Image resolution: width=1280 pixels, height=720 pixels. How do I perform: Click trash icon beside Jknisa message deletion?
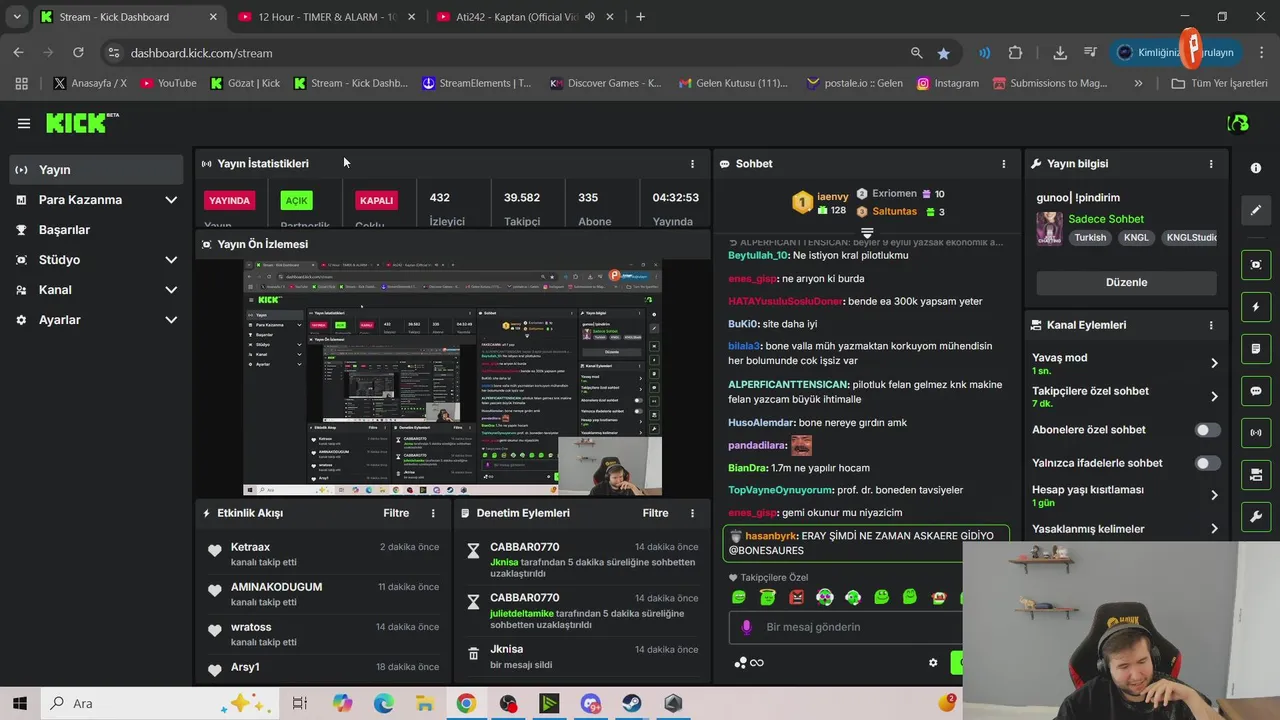(473, 653)
